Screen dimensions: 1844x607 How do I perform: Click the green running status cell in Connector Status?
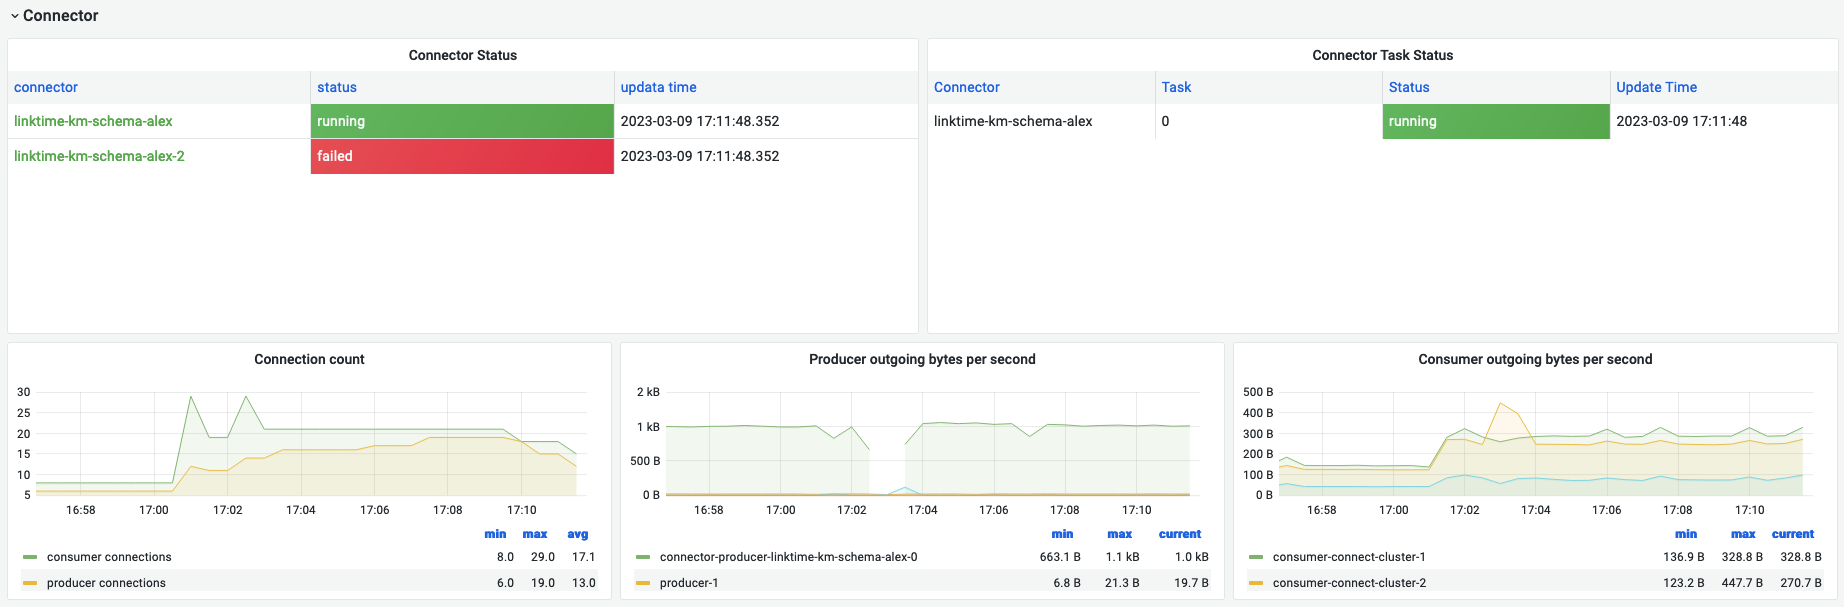click(x=462, y=121)
